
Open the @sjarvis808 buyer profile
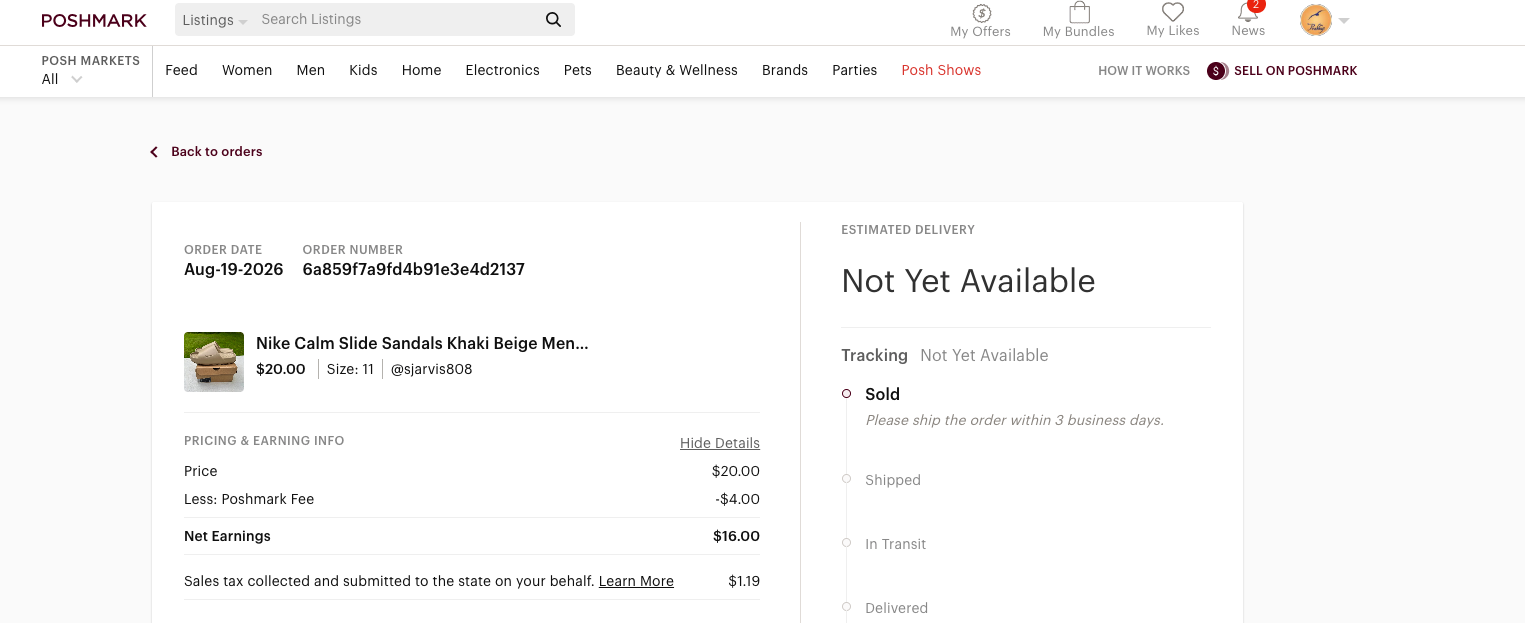point(431,369)
